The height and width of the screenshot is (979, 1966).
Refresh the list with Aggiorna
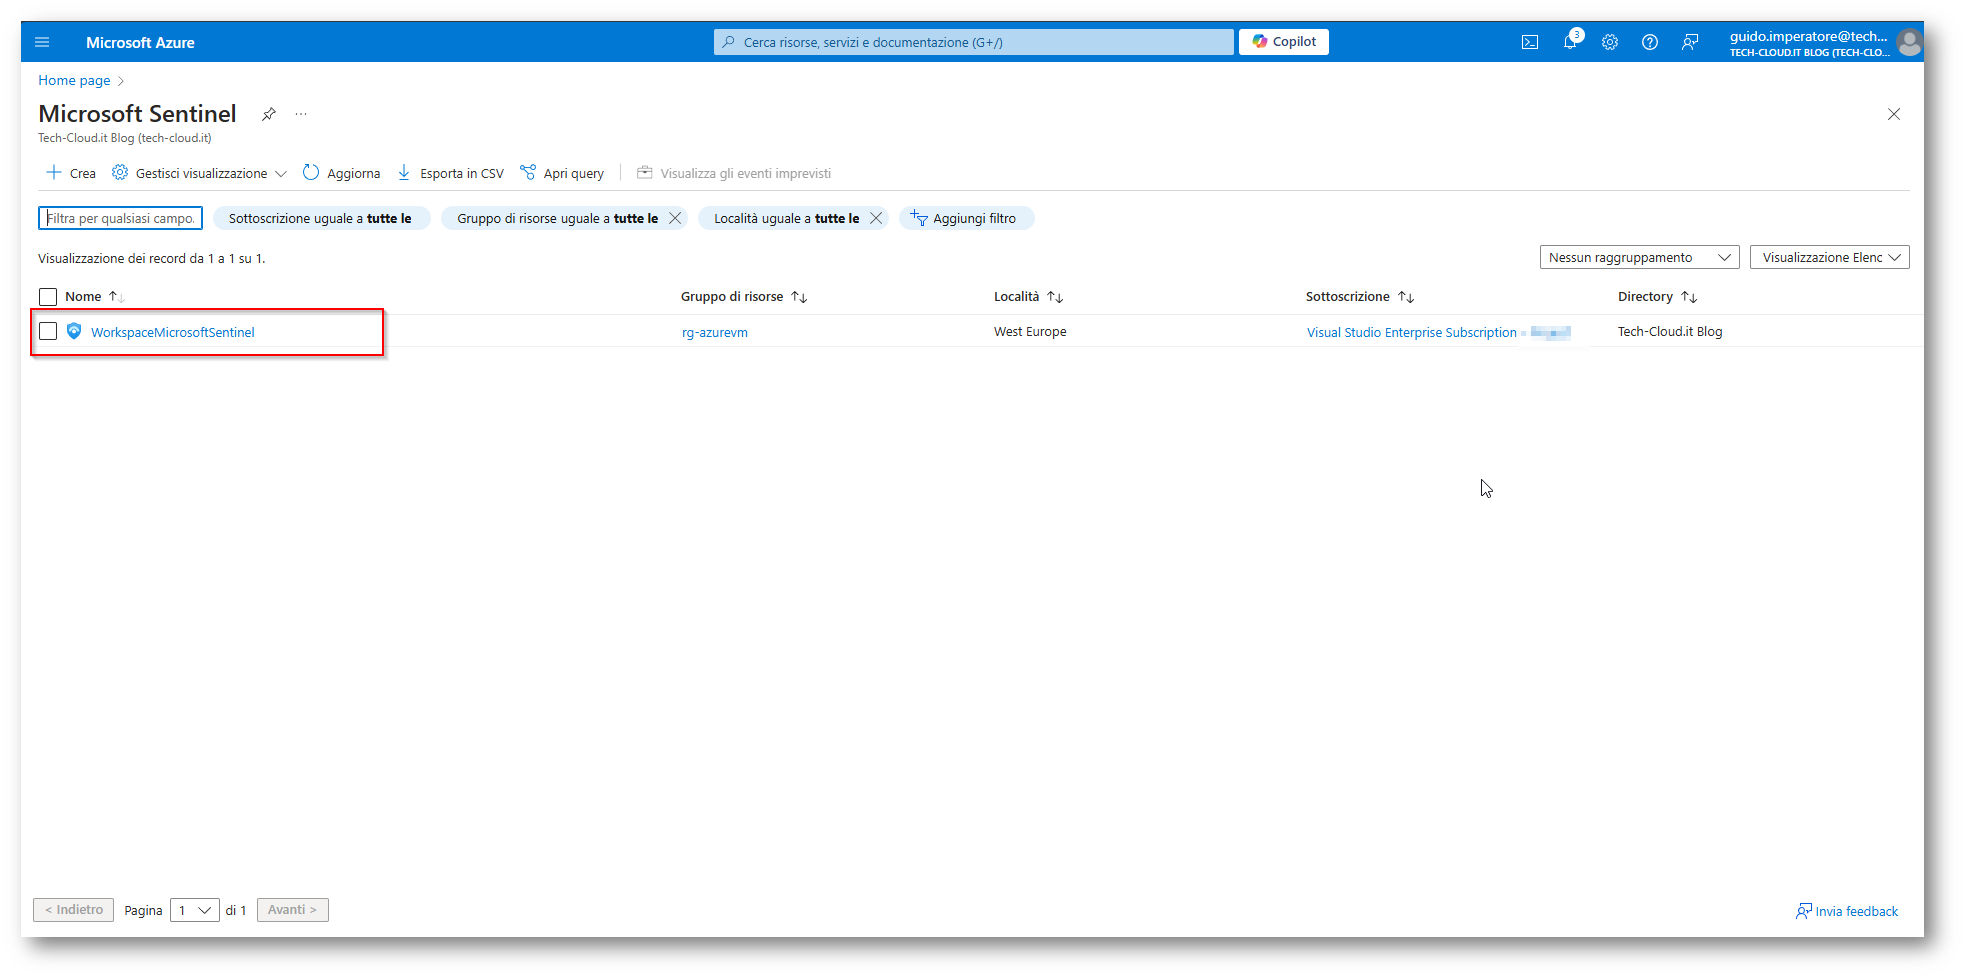pos(342,173)
